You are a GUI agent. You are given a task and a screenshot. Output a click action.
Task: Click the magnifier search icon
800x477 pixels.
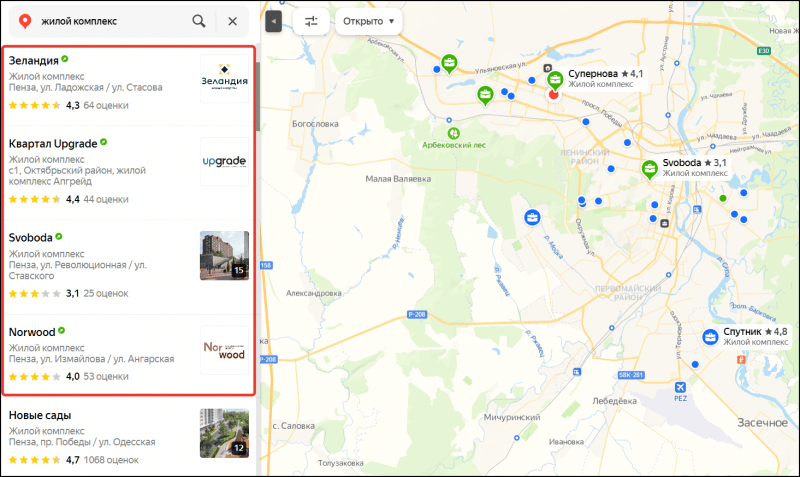coord(199,20)
